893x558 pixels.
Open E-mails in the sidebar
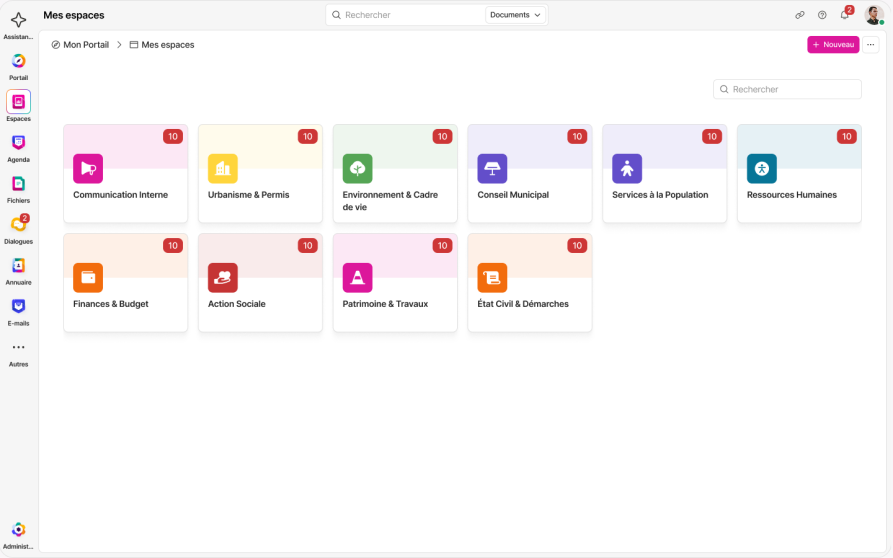(x=18, y=307)
